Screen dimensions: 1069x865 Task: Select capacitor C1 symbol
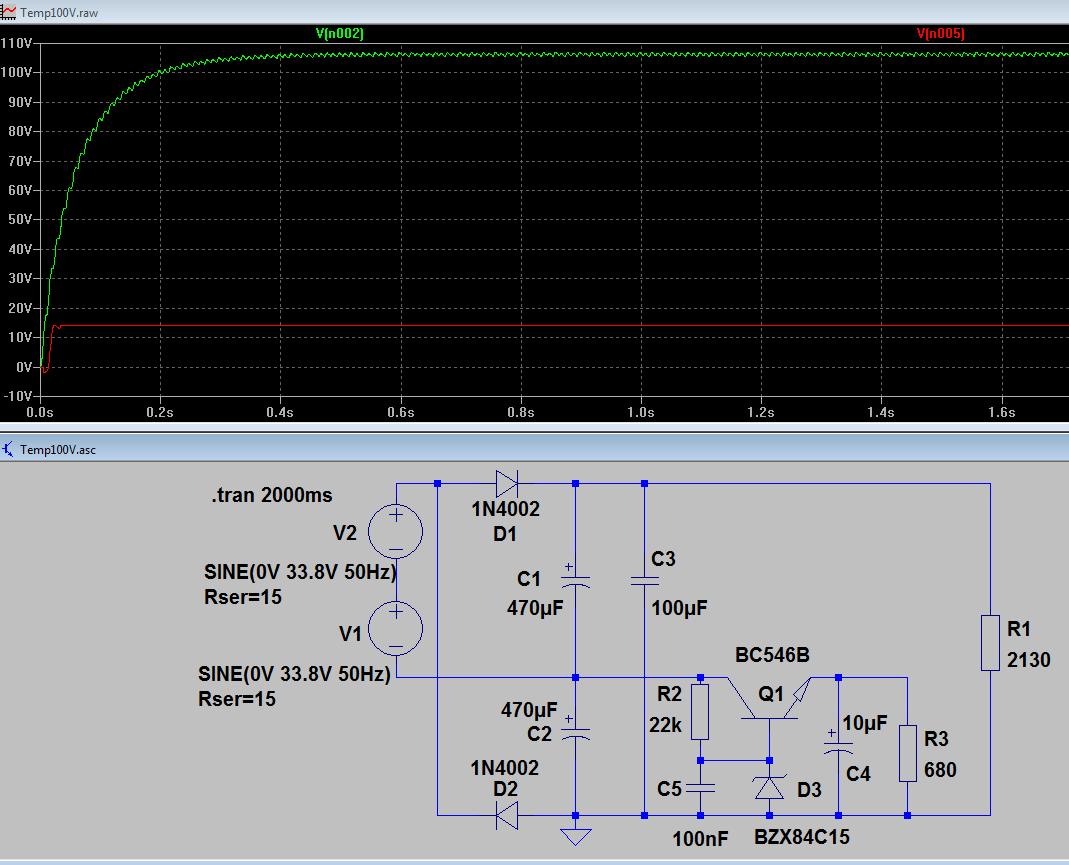[575, 577]
